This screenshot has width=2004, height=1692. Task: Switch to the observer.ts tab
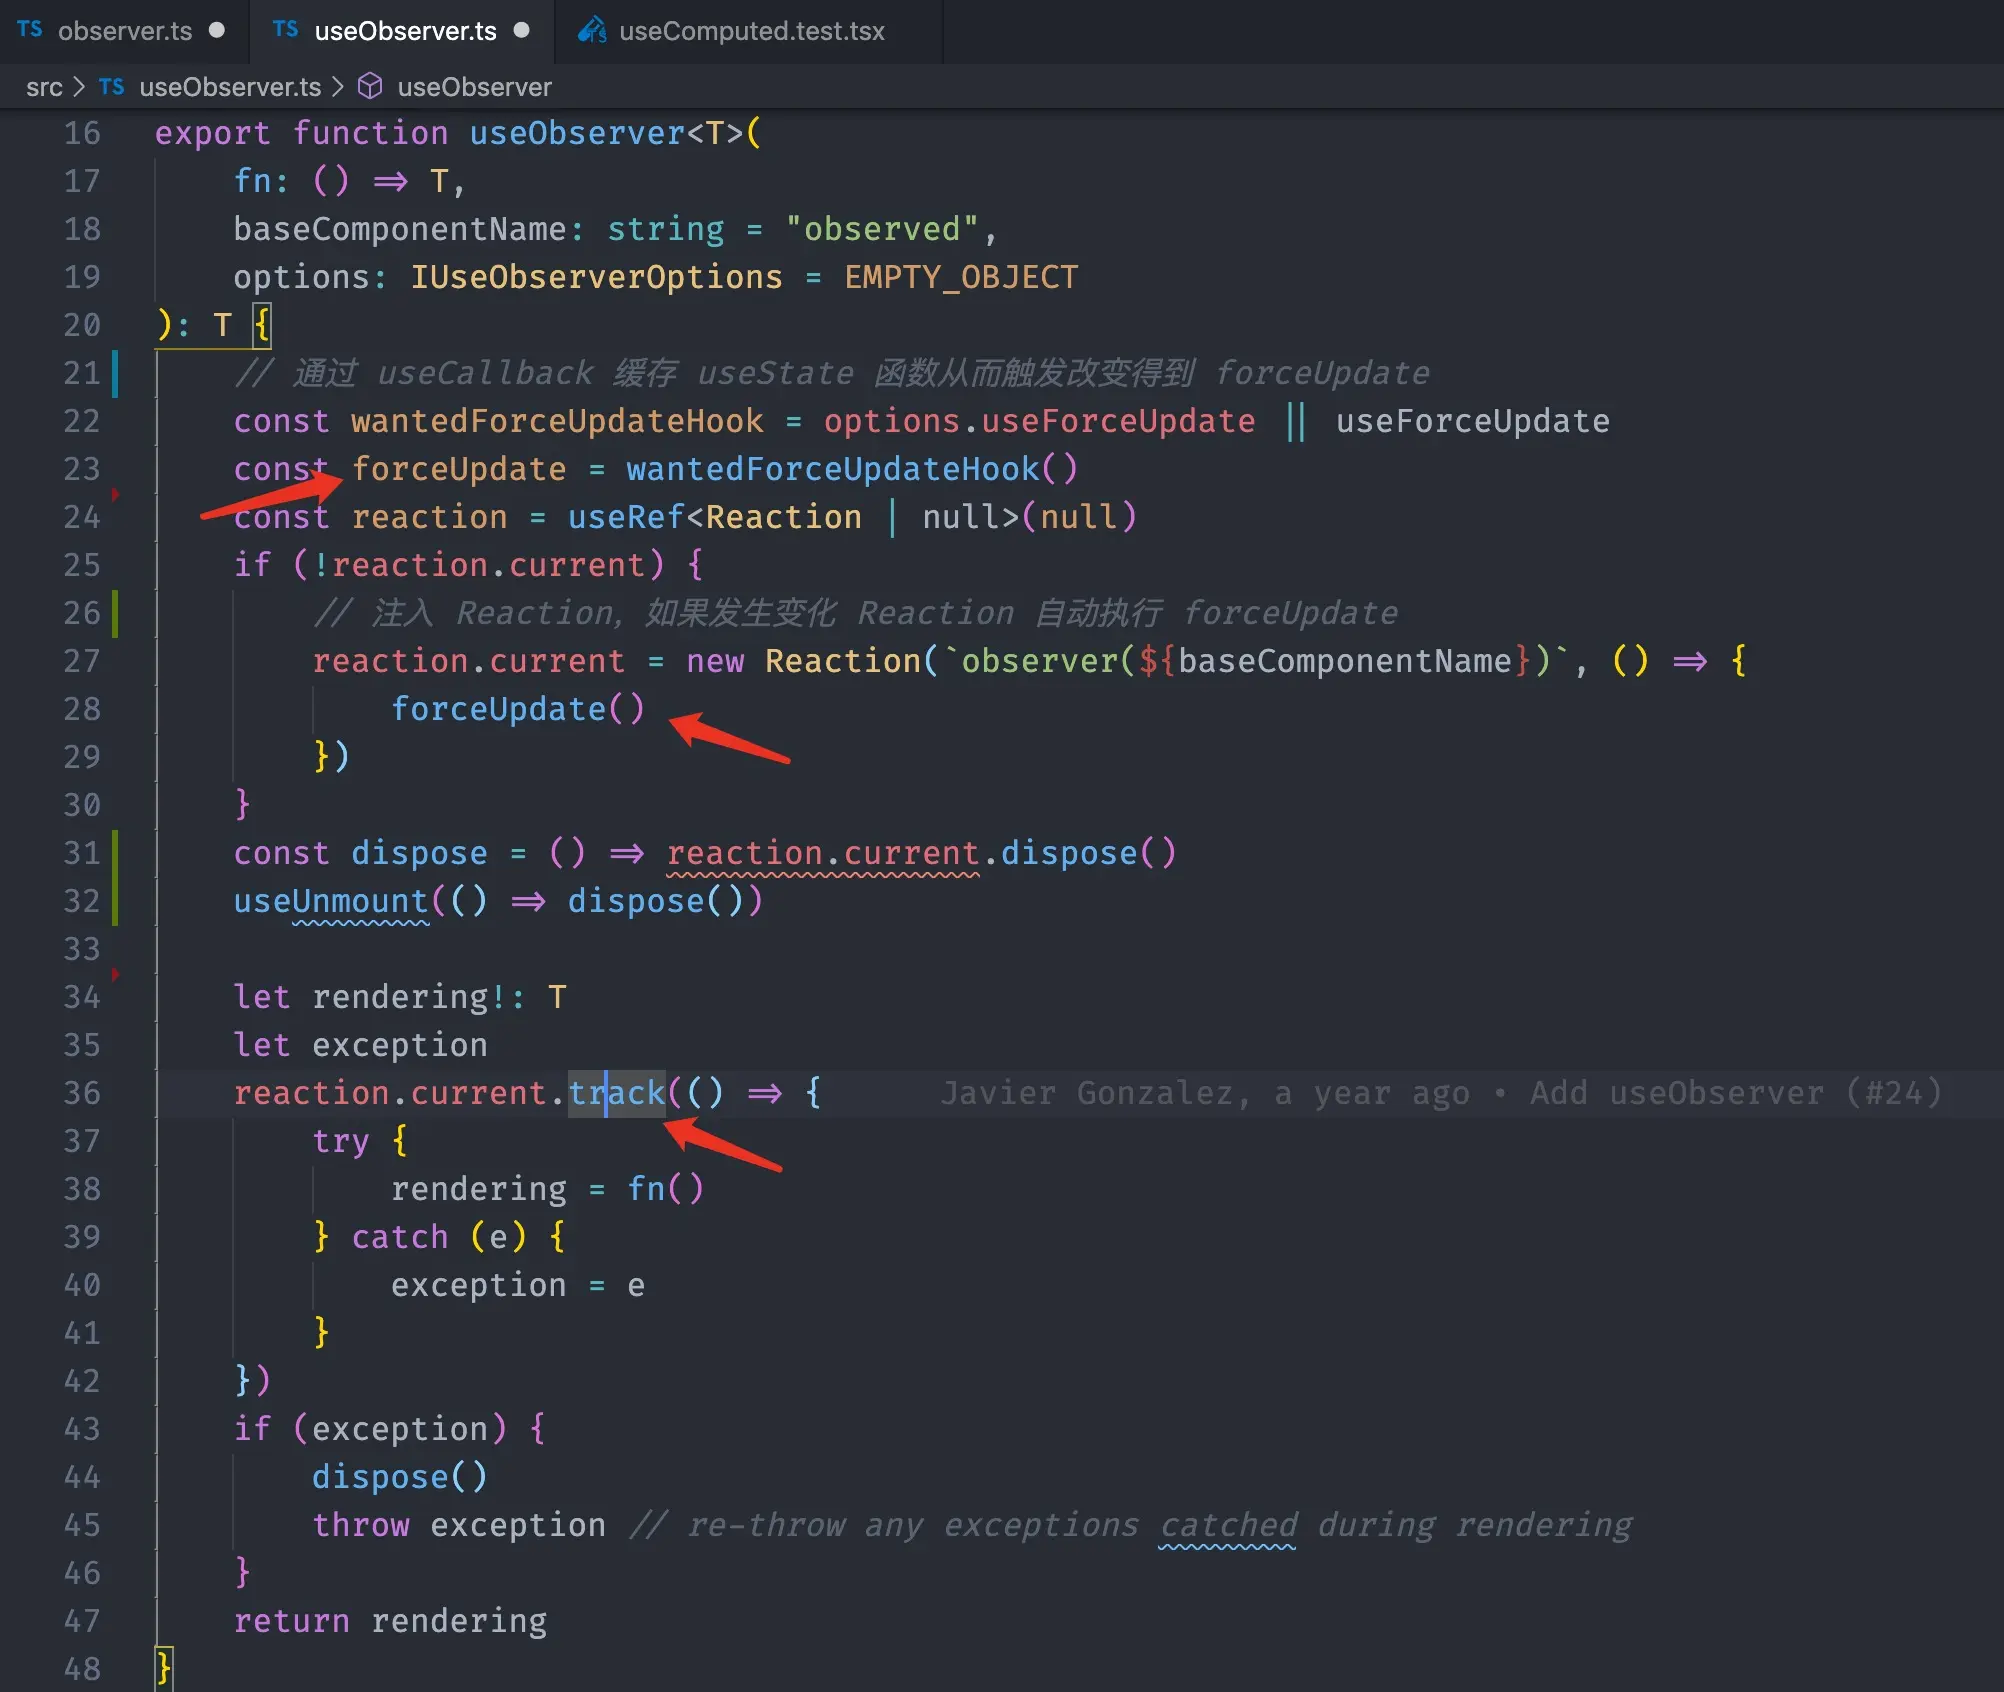coord(125,31)
